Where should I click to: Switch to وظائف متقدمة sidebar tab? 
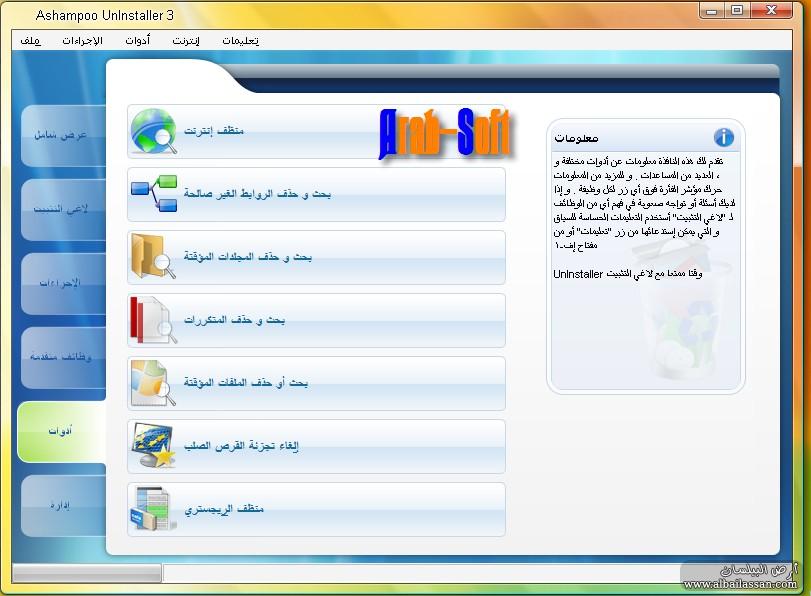[63, 357]
